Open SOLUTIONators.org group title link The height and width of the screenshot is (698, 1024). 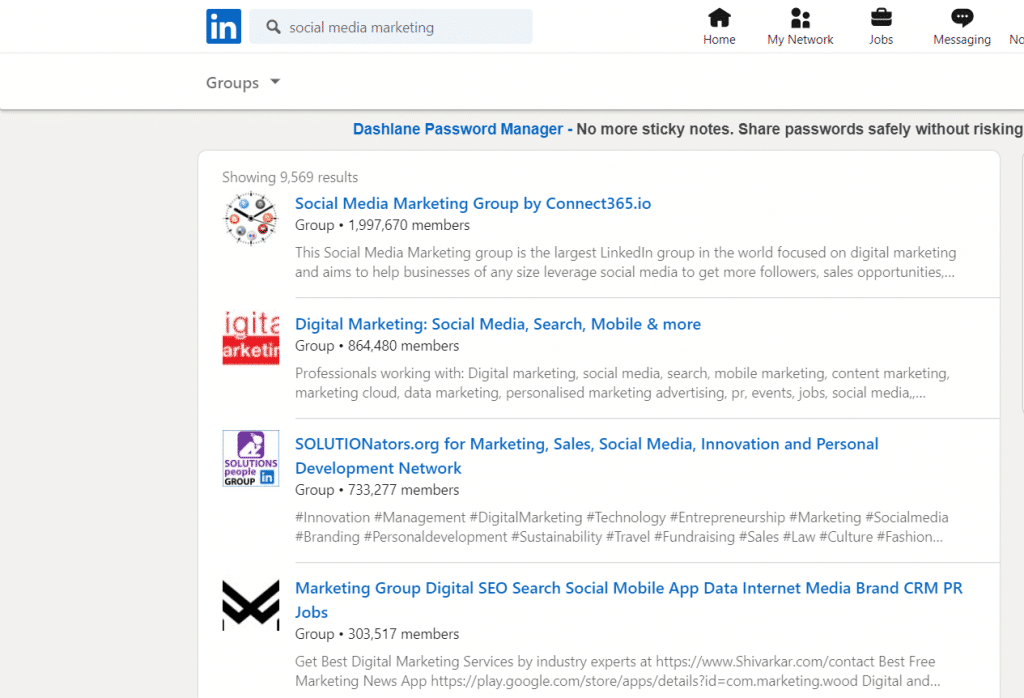point(586,444)
